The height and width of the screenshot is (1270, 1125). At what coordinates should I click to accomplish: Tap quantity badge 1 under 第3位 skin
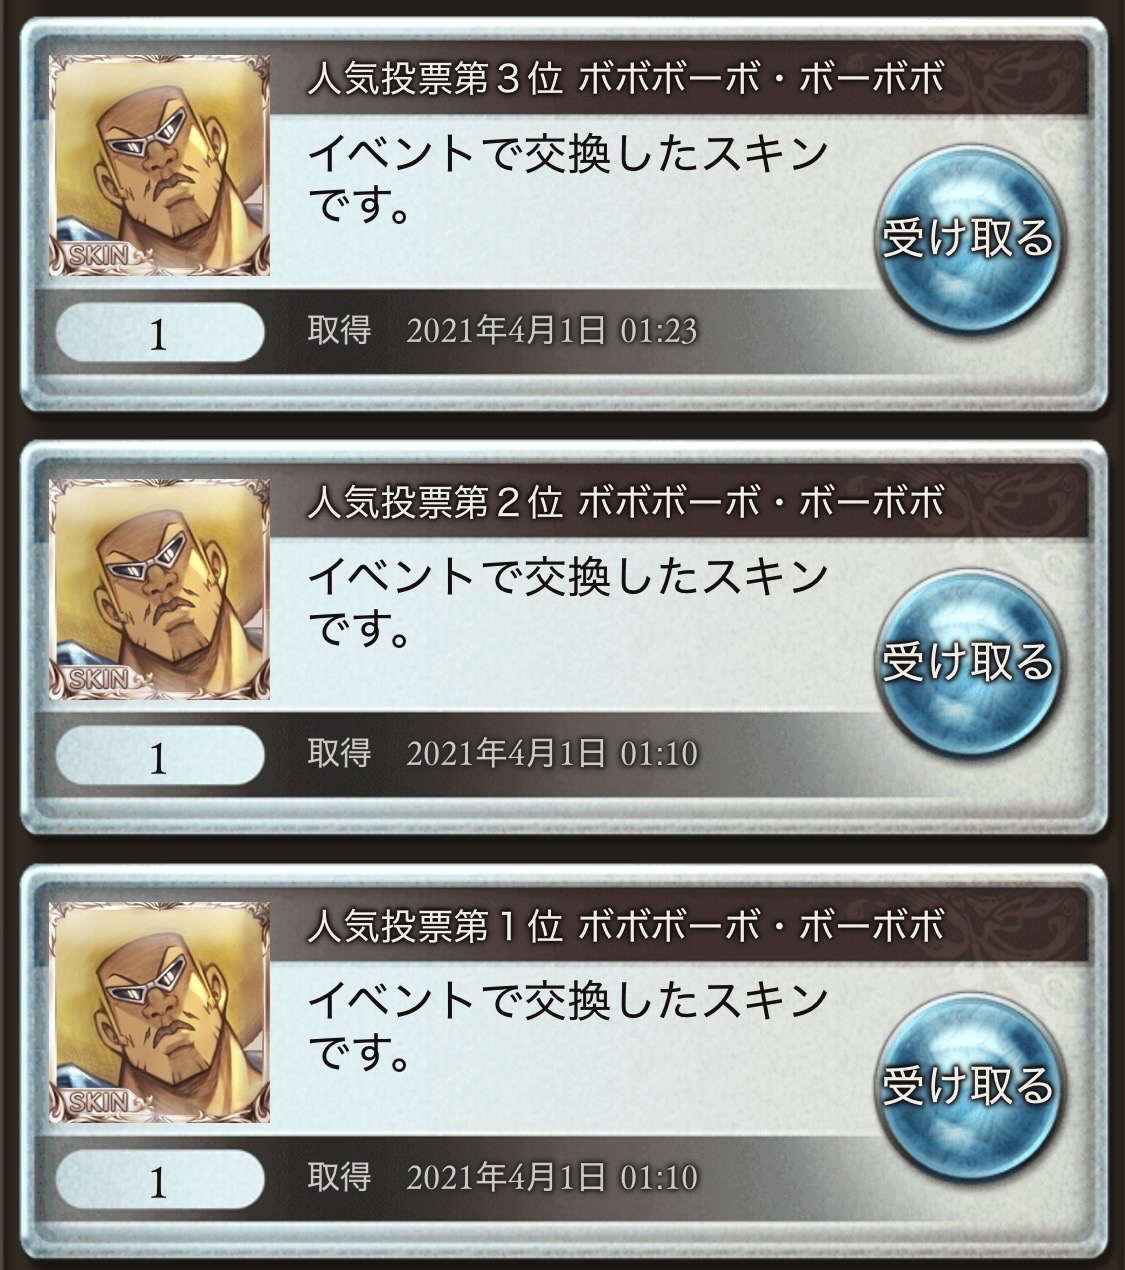point(160,334)
